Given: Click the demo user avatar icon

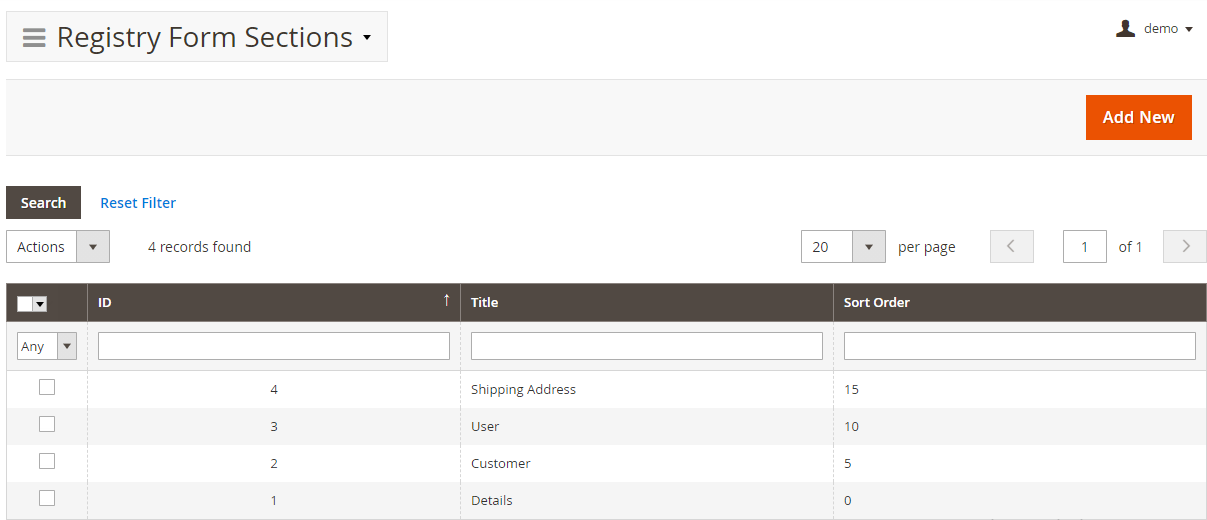Looking at the screenshot, I should click(x=1125, y=29).
